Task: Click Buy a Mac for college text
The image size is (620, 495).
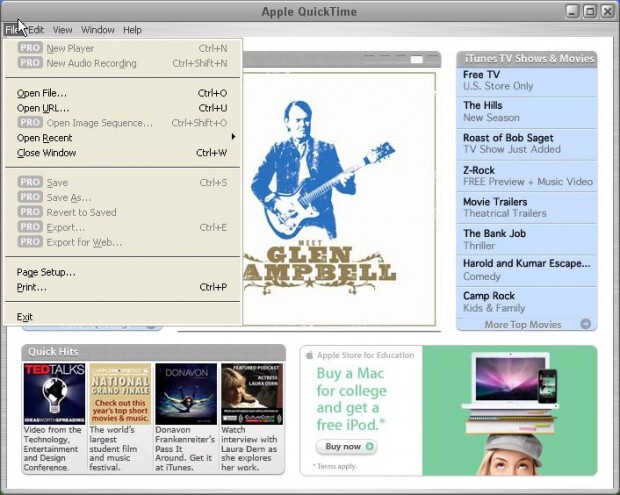Action: click(352, 399)
